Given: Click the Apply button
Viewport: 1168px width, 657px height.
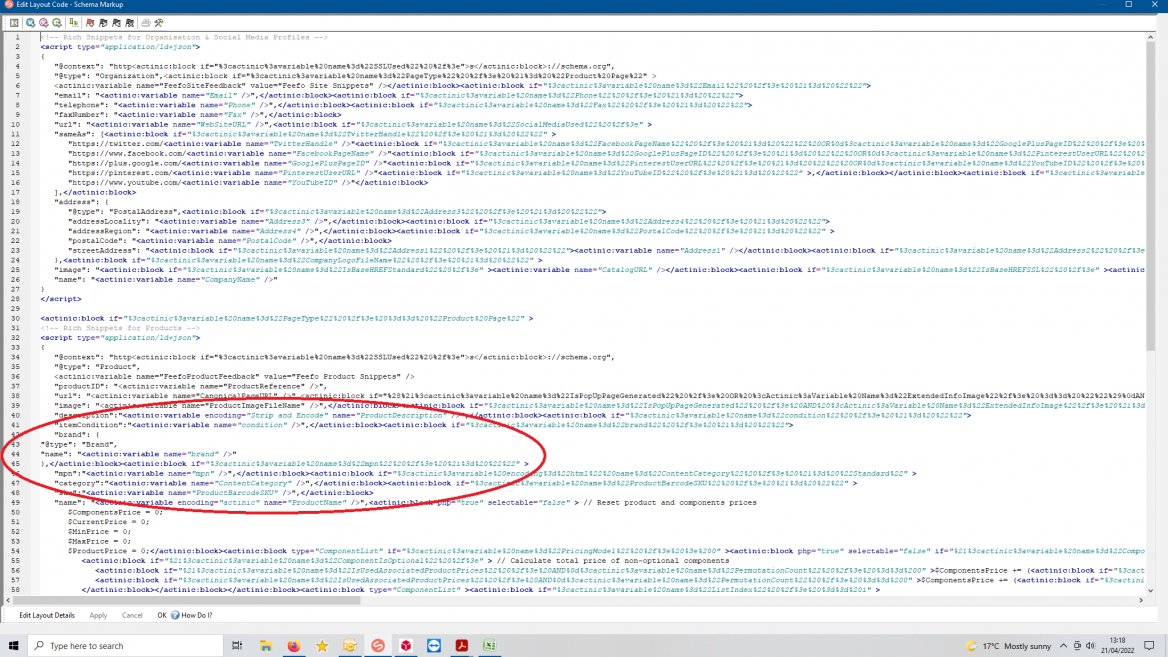Looking at the screenshot, I should coord(98,615).
